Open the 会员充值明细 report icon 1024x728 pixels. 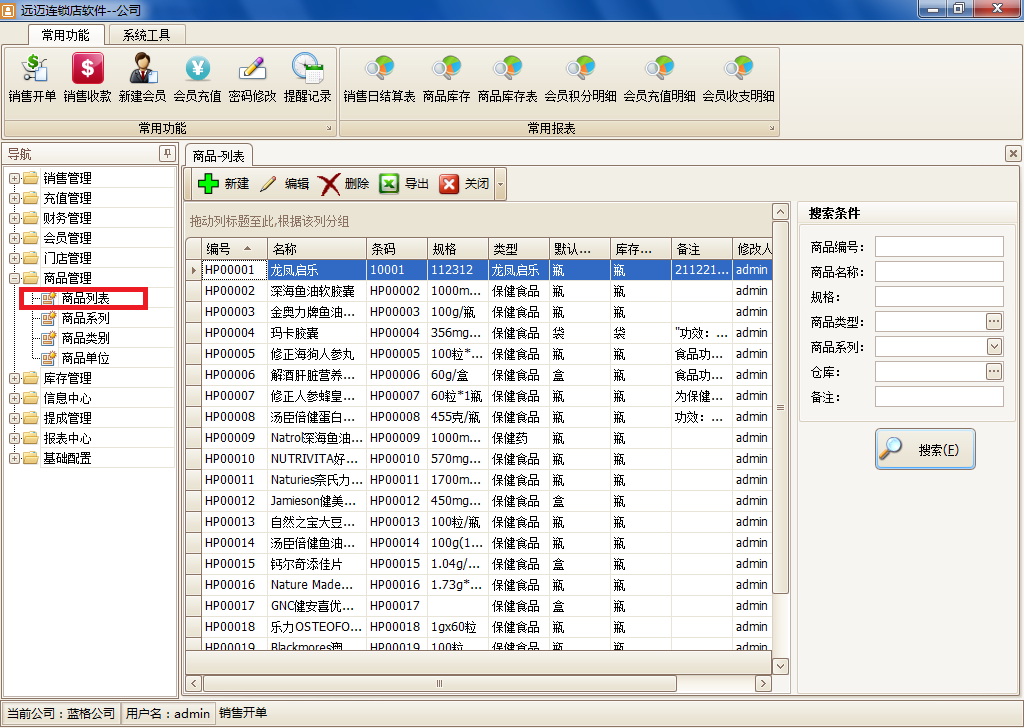point(660,78)
